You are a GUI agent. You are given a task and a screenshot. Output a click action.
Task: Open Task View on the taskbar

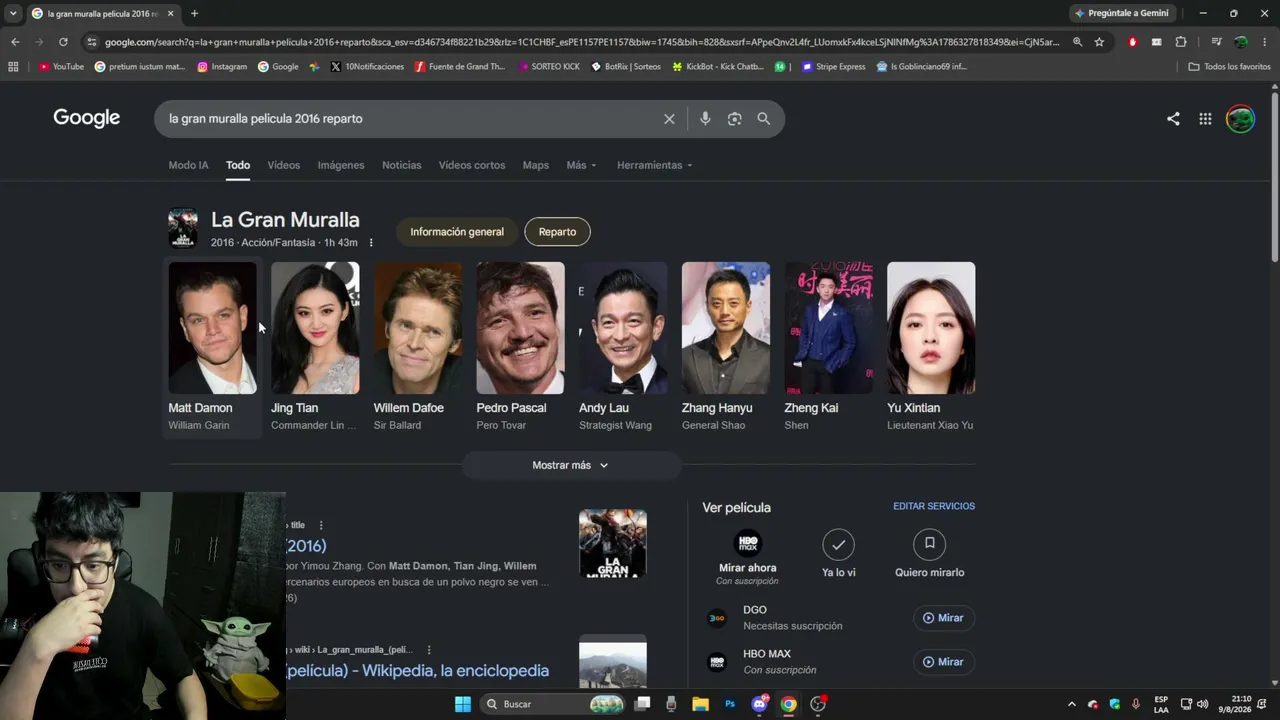click(643, 704)
